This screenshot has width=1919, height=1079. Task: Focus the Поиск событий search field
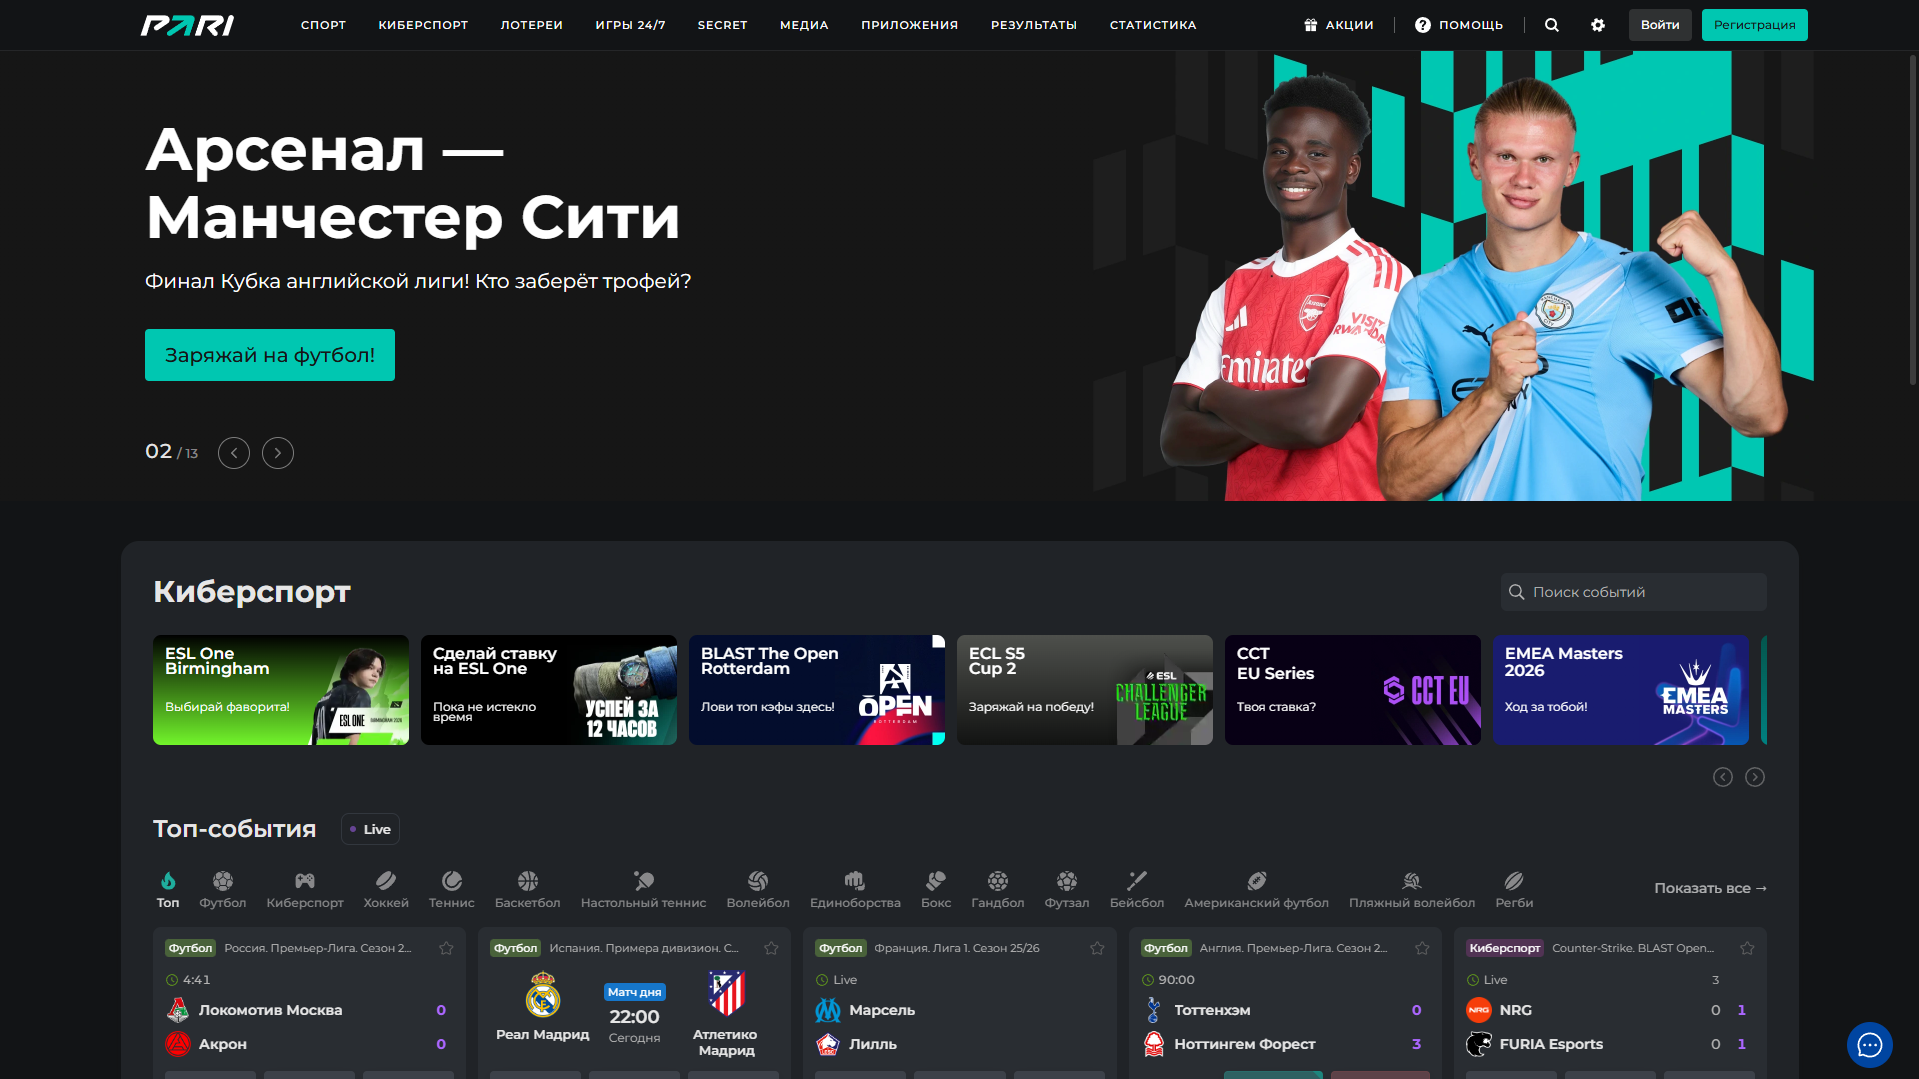click(x=1633, y=592)
